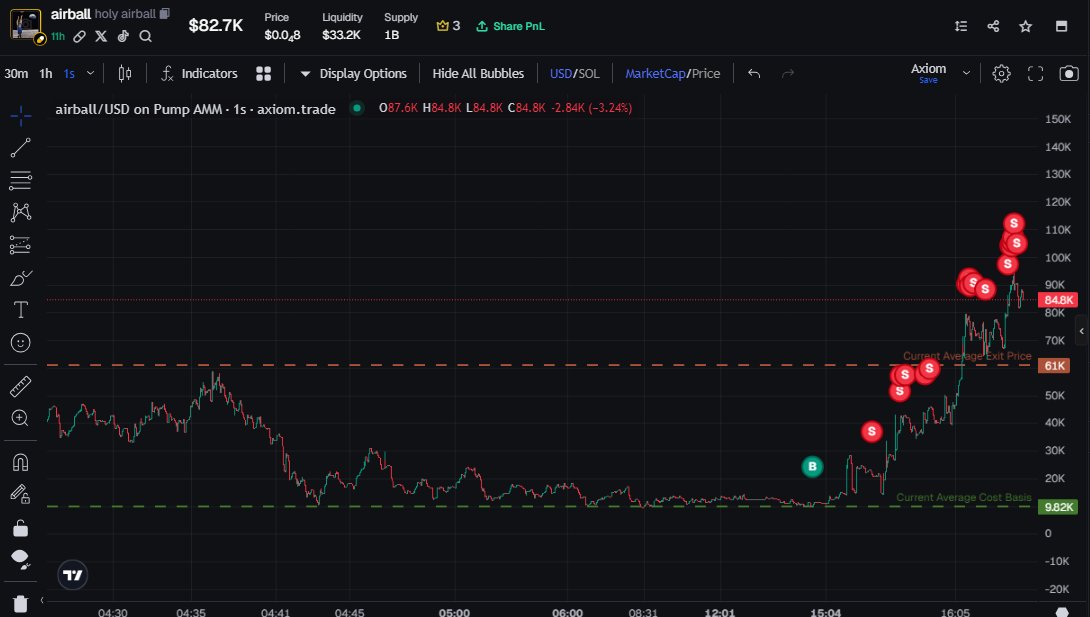Viewport: 1090px width, 617px height.
Task: Click the $33.2K Liquidity value
Action: click(x=341, y=35)
